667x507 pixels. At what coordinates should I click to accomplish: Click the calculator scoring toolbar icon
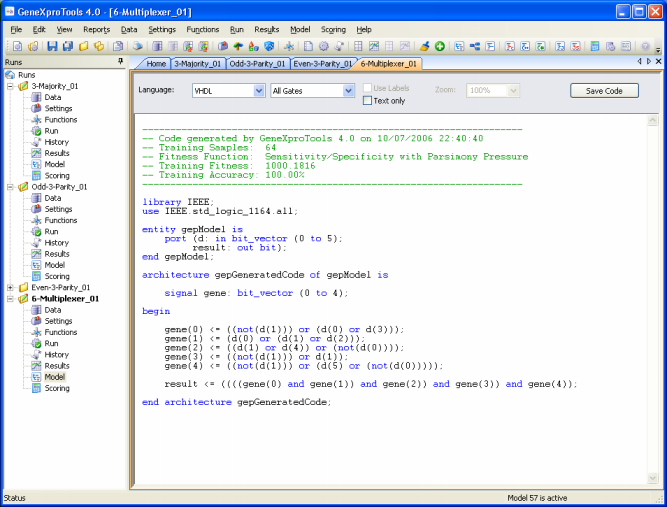tap(595, 46)
